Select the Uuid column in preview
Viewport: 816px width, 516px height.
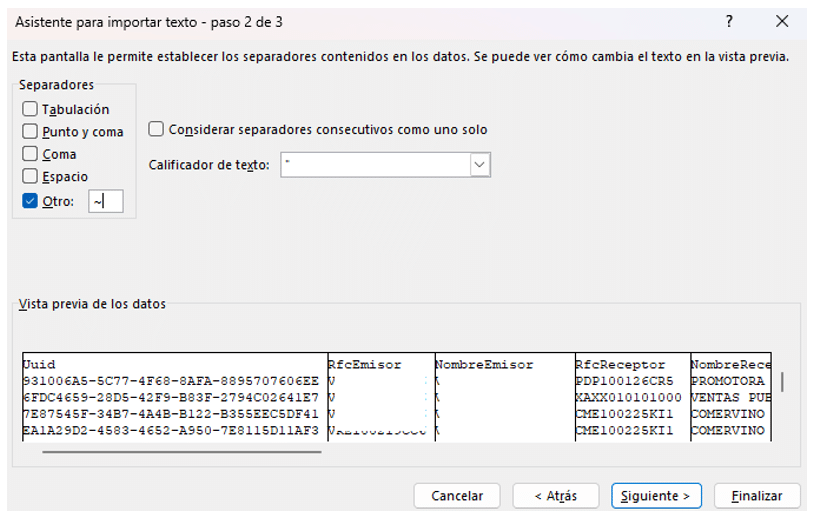click(170, 365)
